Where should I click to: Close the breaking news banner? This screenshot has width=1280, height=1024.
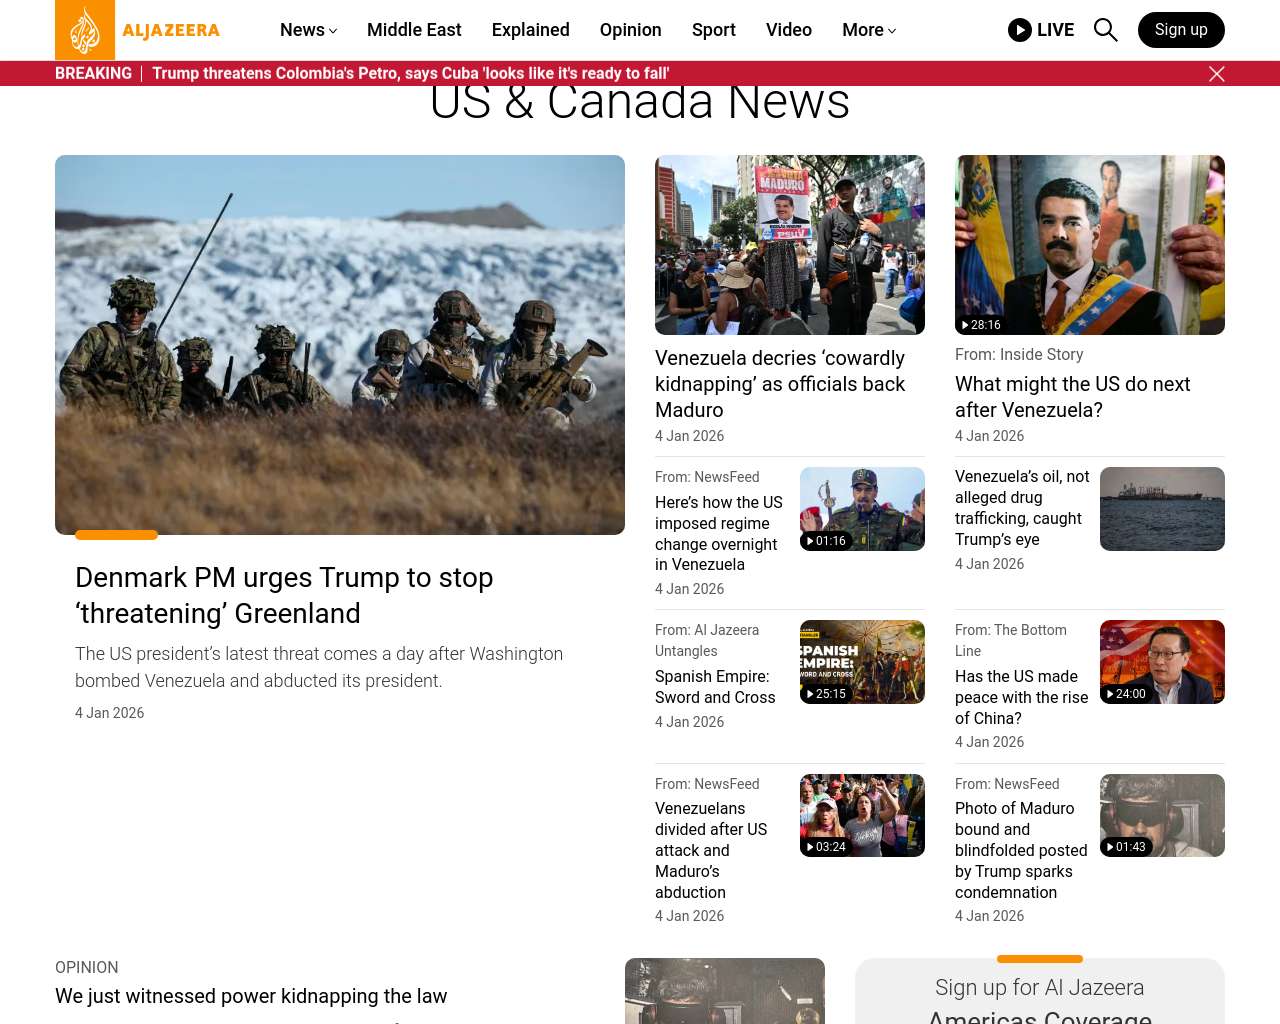point(1217,74)
